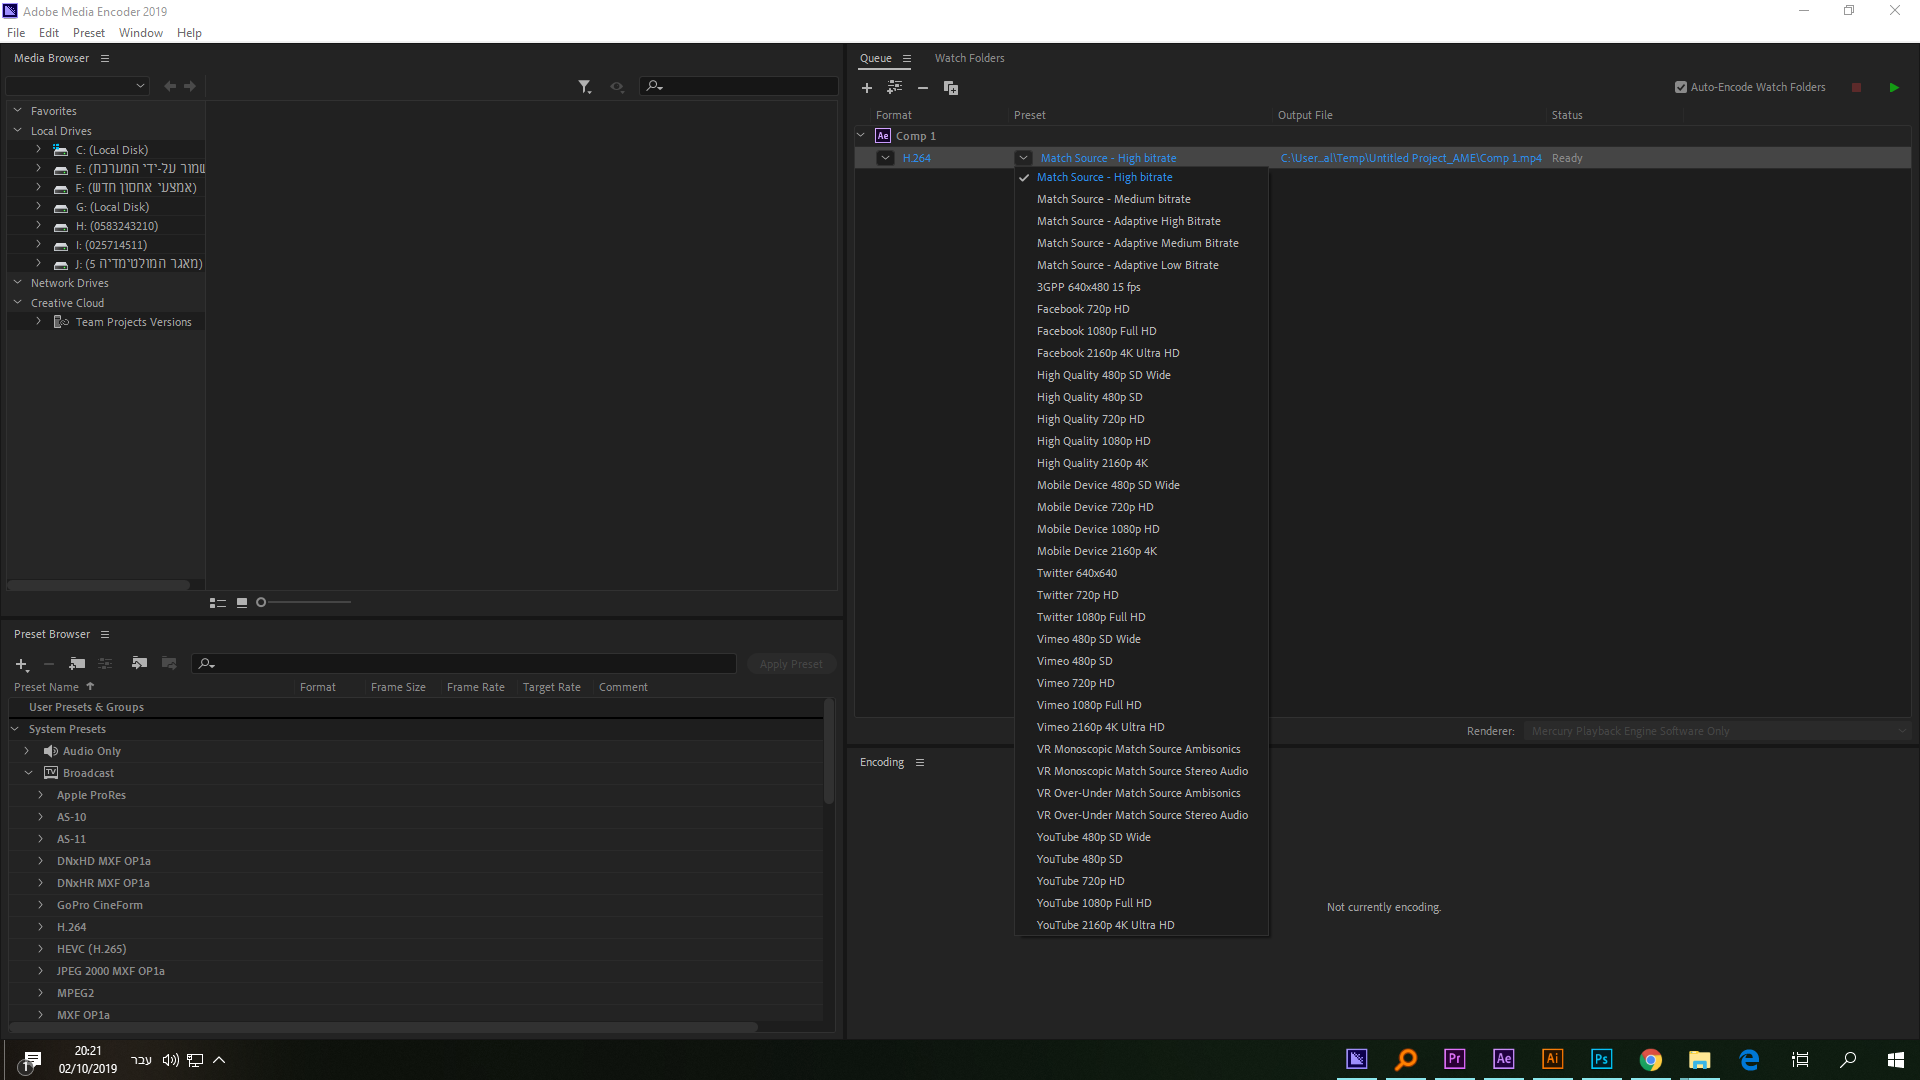Switch to the Watch Folders tab
This screenshot has height=1080, width=1920.
pyautogui.click(x=969, y=58)
